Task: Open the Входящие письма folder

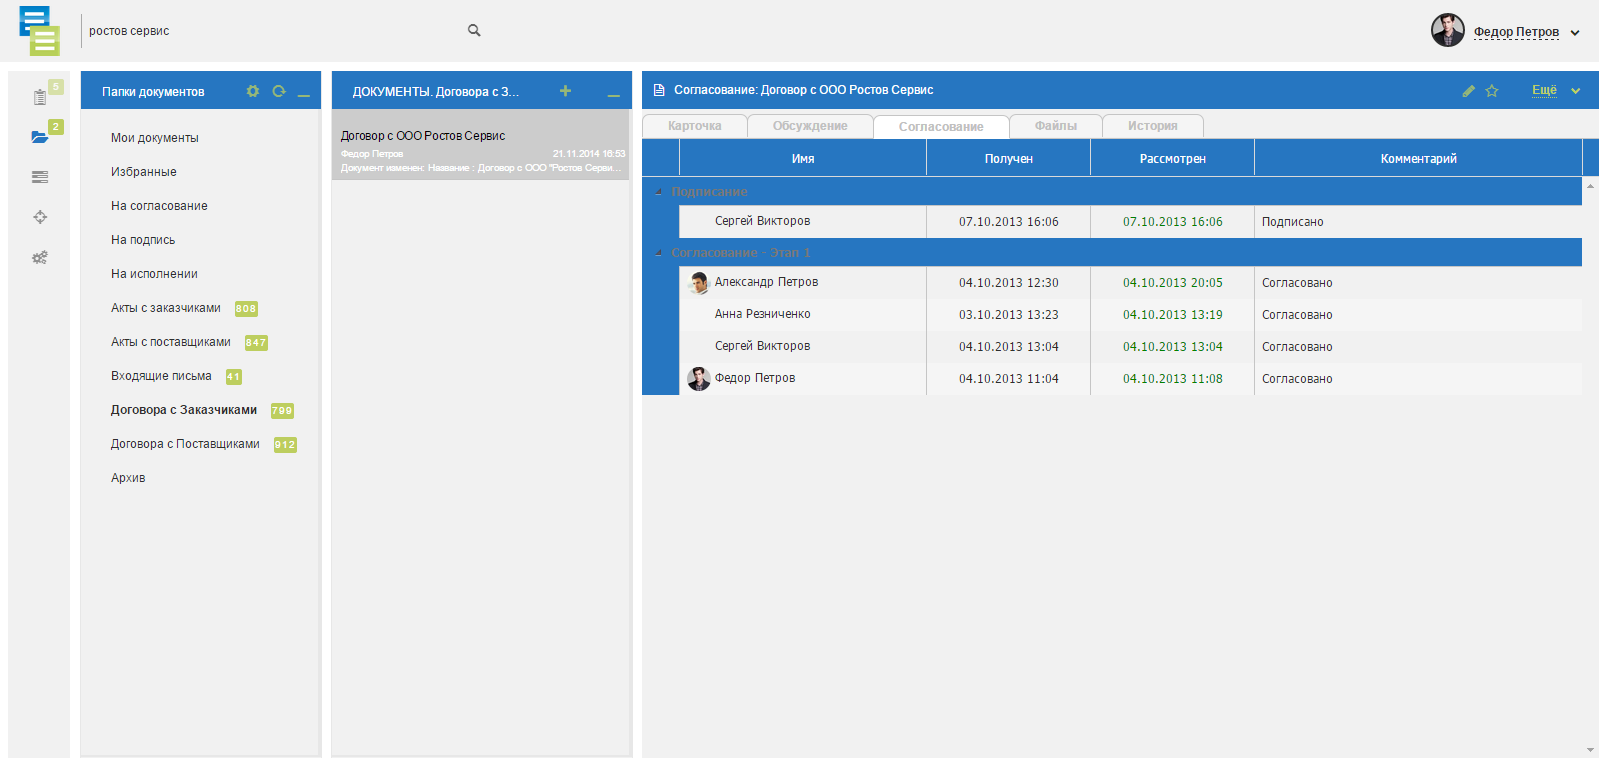Action: pos(161,376)
